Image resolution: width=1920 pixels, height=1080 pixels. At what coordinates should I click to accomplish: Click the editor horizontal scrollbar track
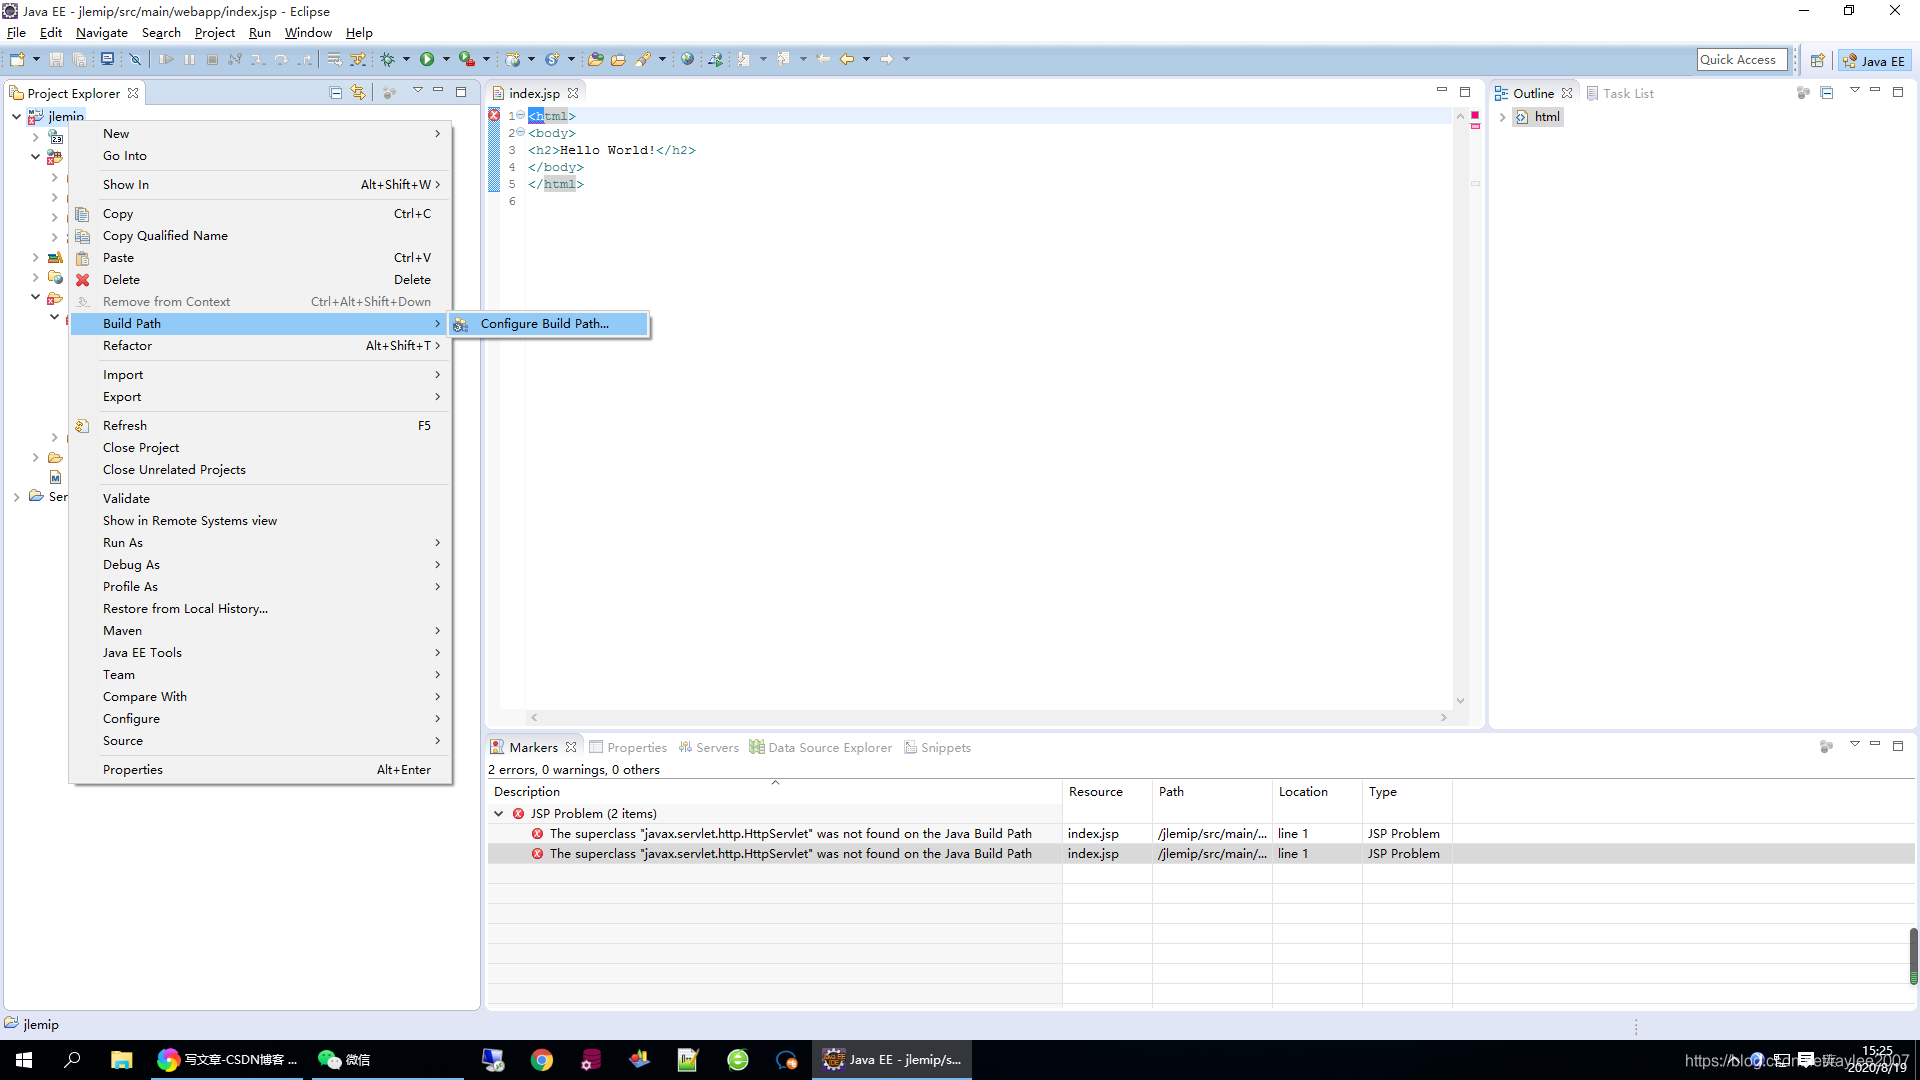click(x=990, y=717)
